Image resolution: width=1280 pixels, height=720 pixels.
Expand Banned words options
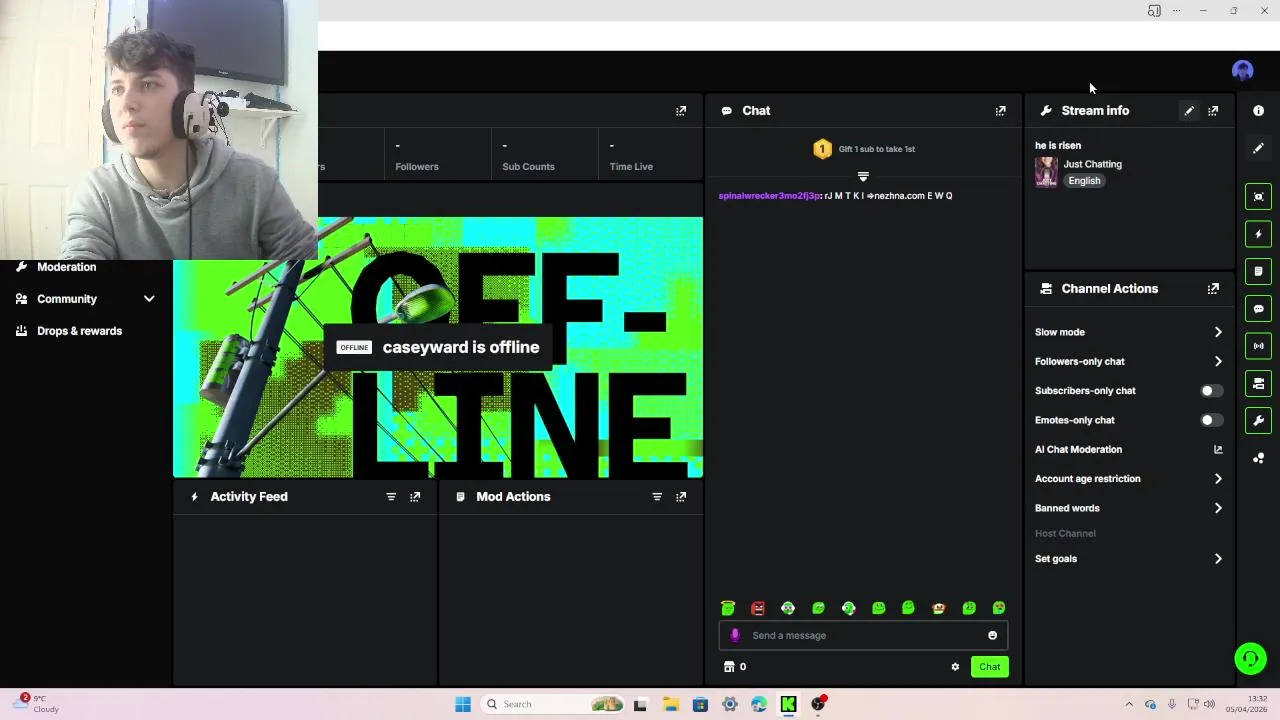tap(1218, 508)
